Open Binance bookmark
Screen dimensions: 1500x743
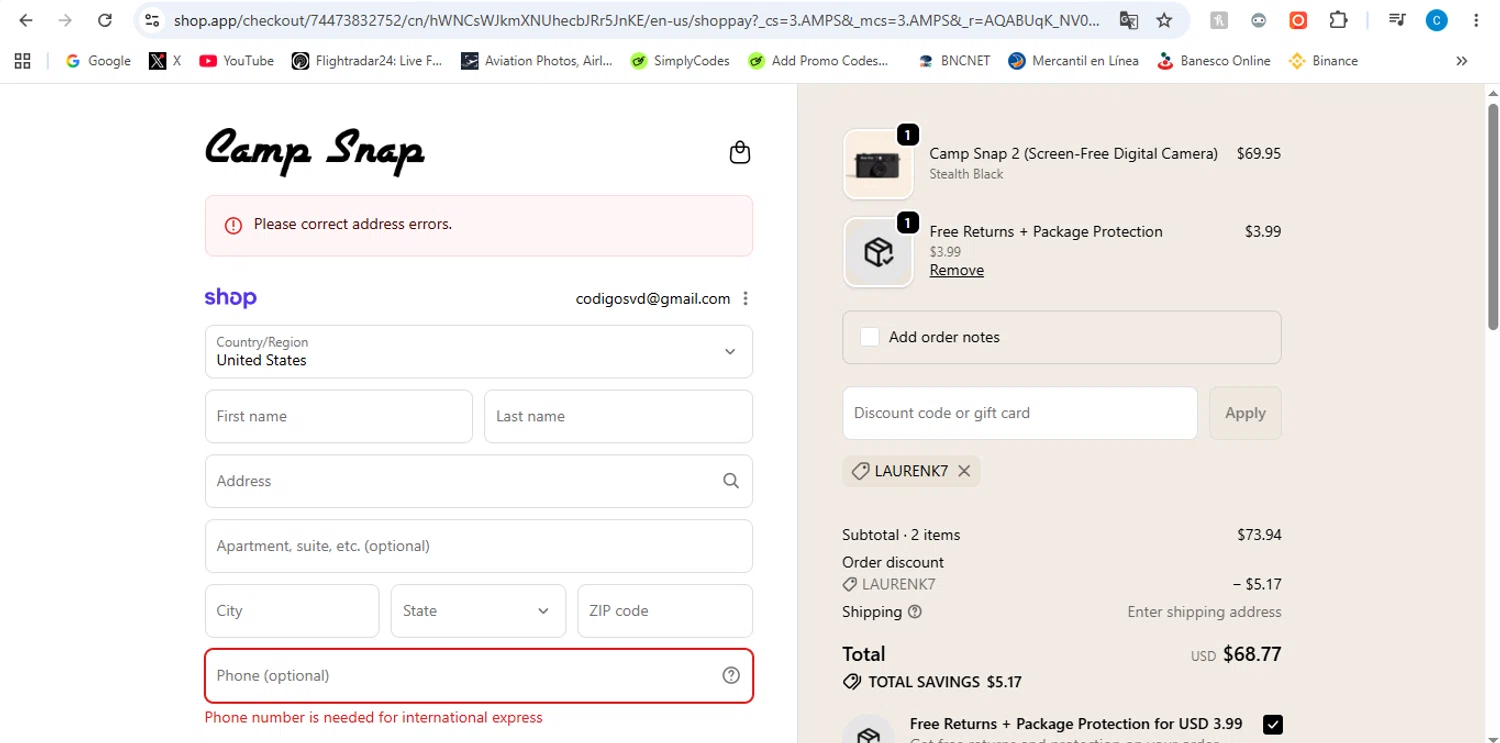[1323, 61]
